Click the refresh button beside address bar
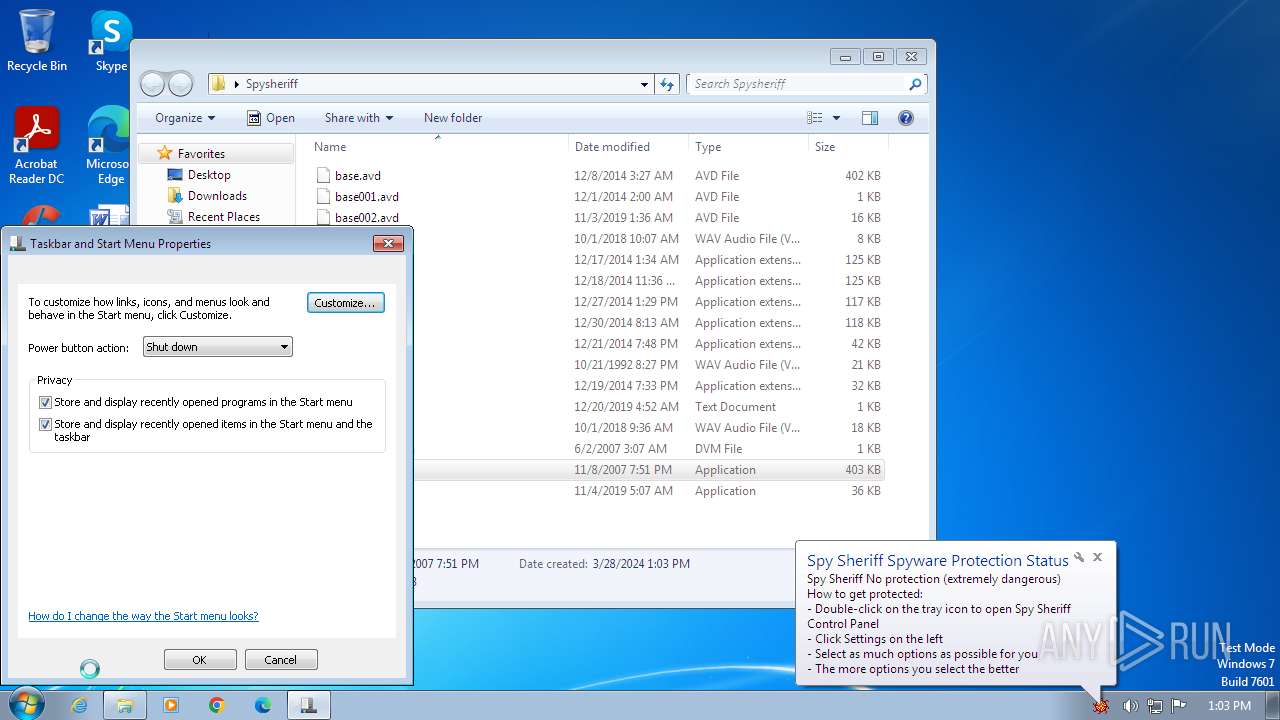 pyautogui.click(x=668, y=84)
